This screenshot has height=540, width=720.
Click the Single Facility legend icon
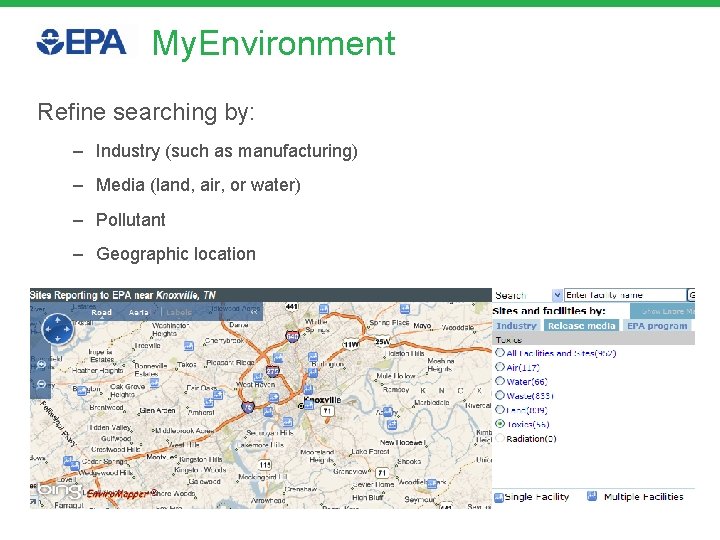499,497
